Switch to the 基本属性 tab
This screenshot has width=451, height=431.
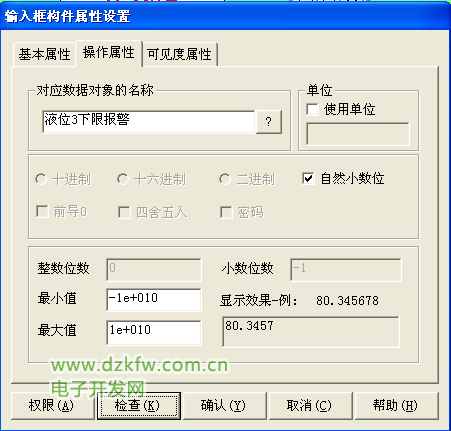44,55
